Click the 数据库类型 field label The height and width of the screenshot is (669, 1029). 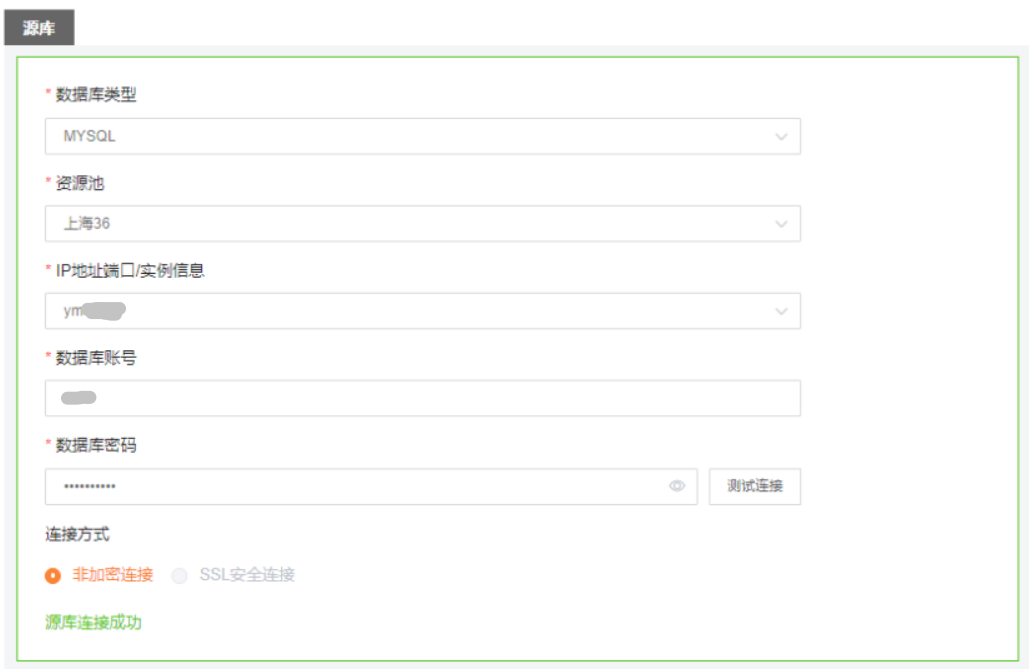(x=96, y=95)
